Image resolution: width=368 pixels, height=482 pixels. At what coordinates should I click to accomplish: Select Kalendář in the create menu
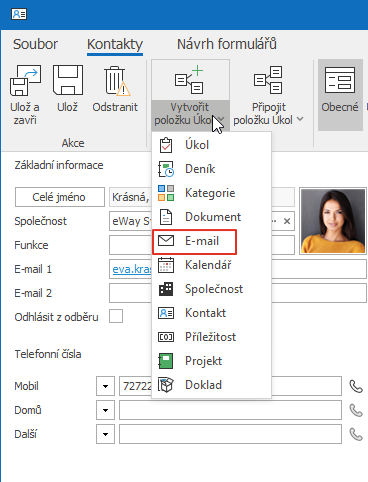pyautogui.click(x=212, y=265)
